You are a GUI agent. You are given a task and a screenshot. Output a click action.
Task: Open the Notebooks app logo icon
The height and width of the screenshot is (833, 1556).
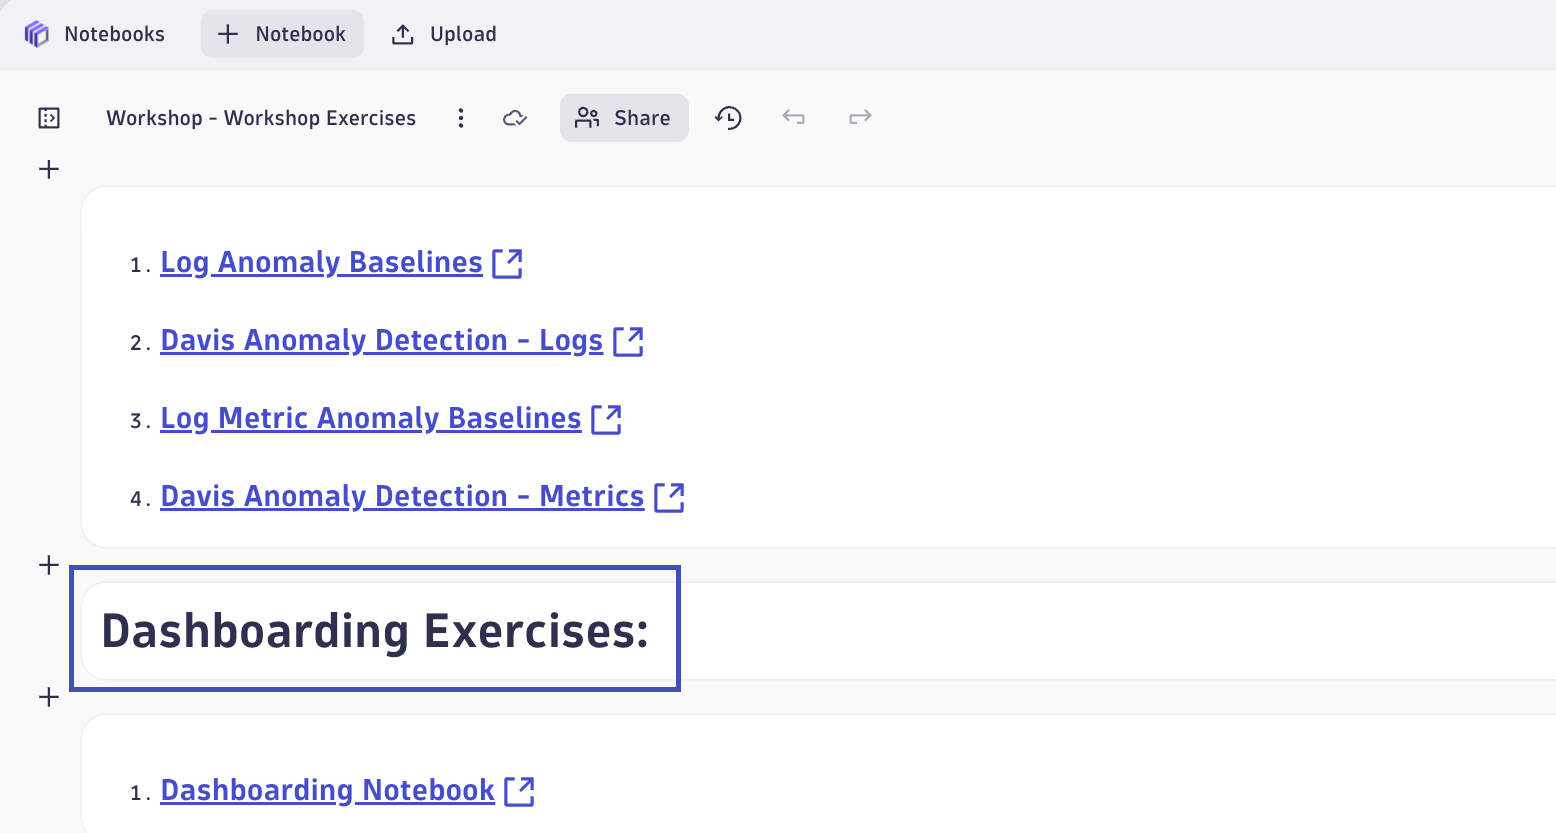pyautogui.click(x=37, y=34)
